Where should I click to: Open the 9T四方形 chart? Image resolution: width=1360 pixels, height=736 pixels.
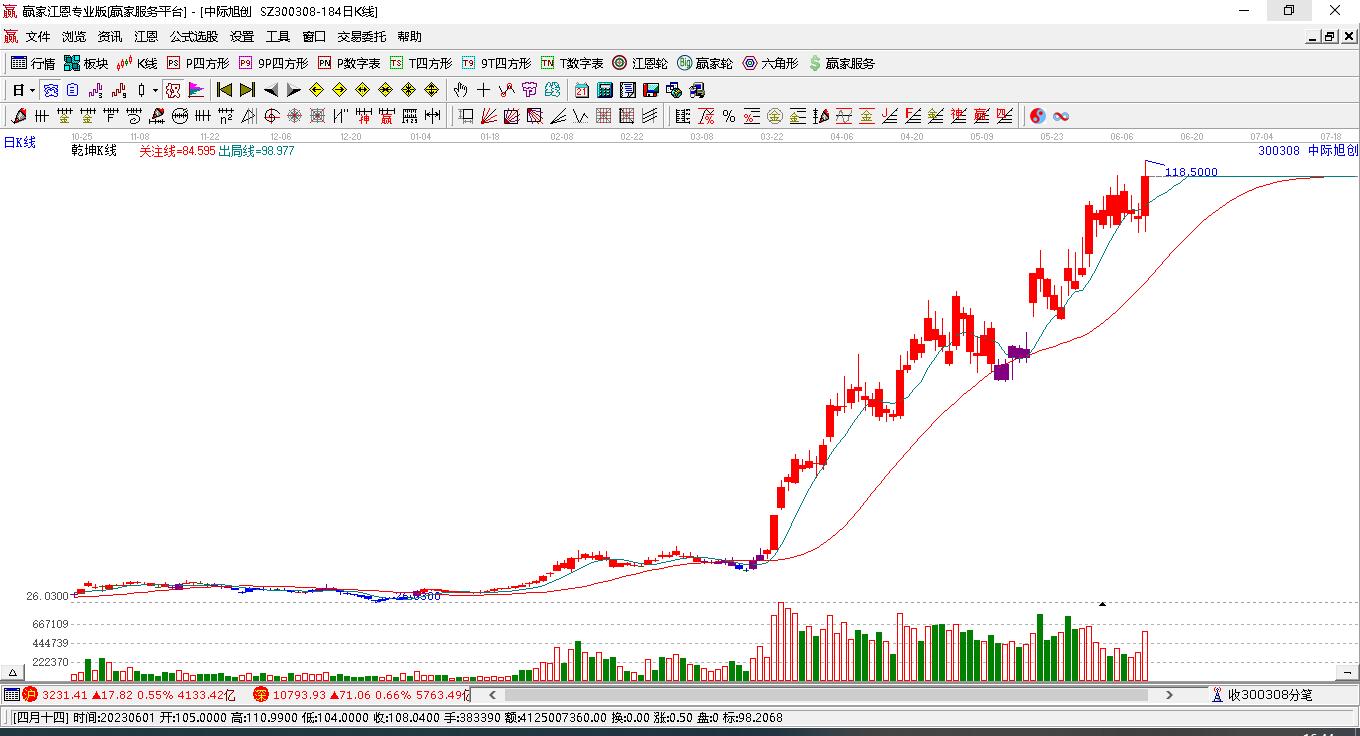coord(496,63)
